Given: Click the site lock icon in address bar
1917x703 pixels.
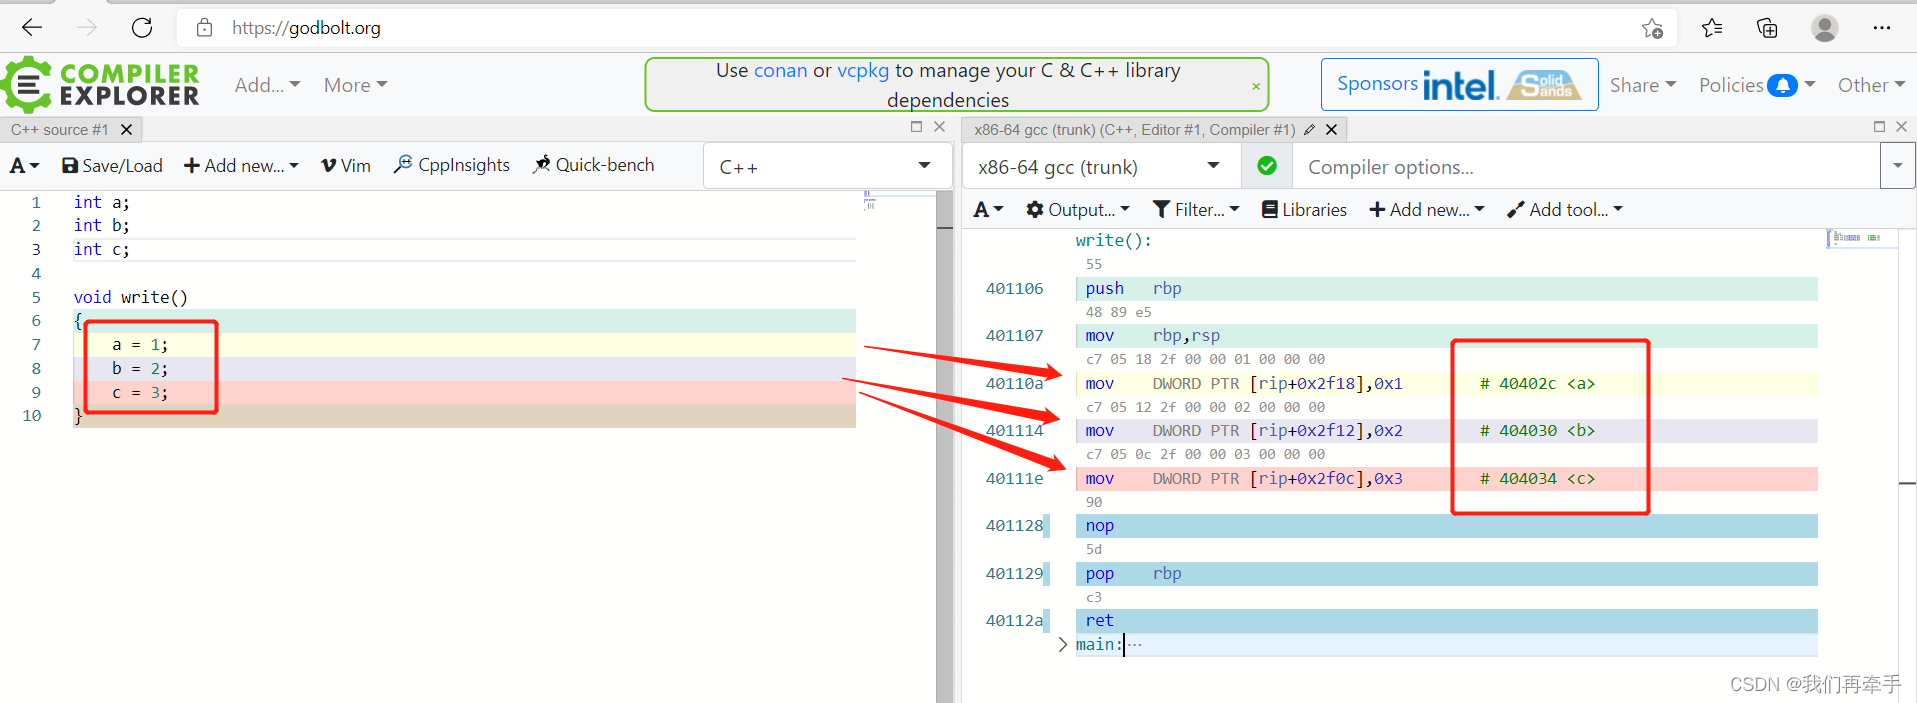Looking at the screenshot, I should click(x=204, y=28).
